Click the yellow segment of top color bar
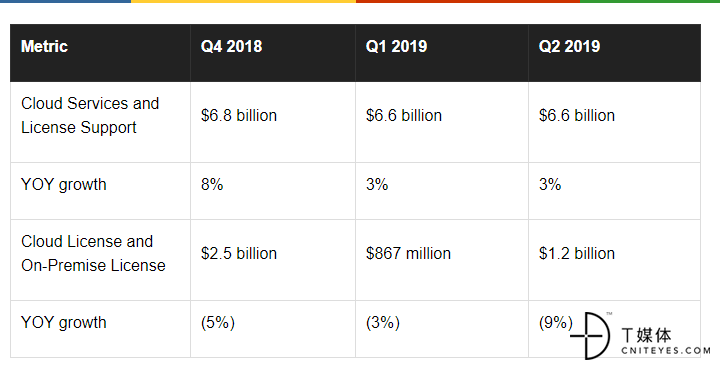Image resolution: width=720 pixels, height=370 pixels. [243, 1]
